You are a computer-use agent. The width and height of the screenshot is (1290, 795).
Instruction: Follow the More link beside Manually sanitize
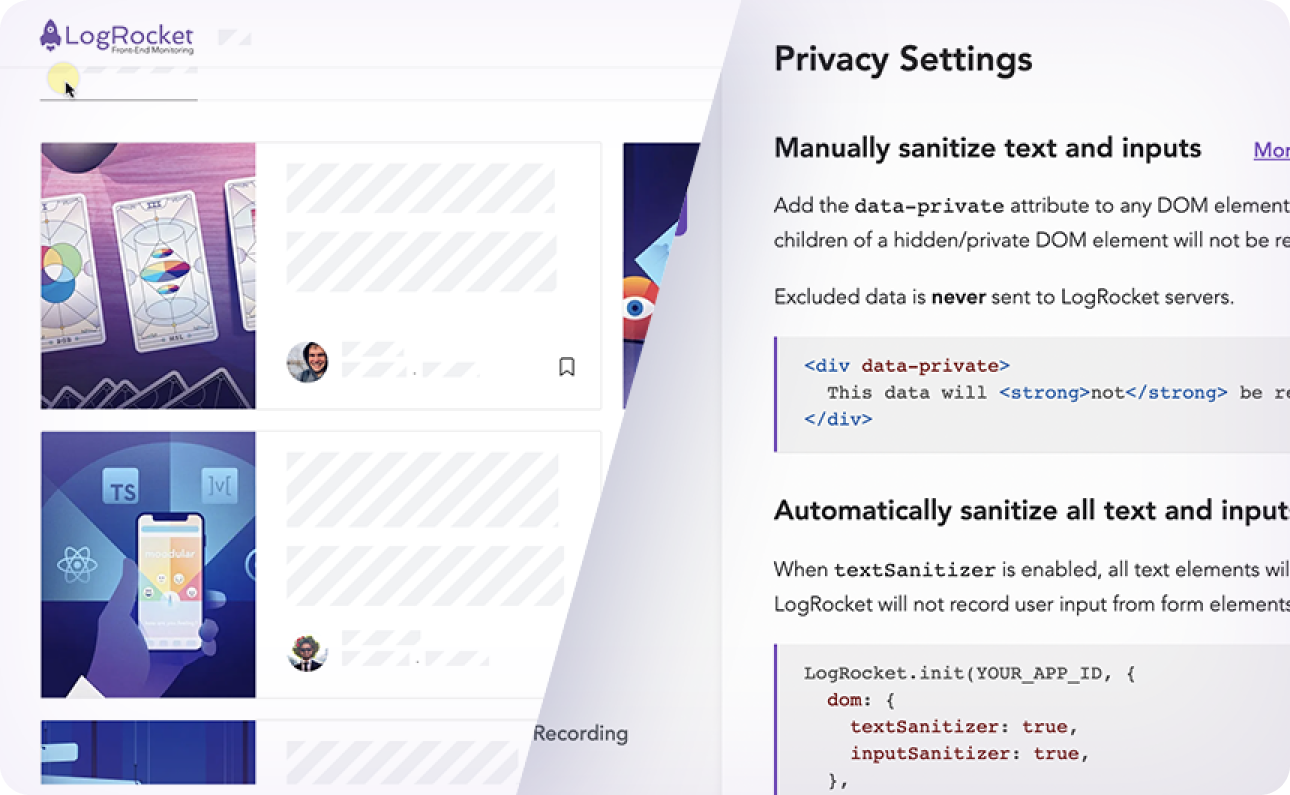click(x=1271, y=150)
